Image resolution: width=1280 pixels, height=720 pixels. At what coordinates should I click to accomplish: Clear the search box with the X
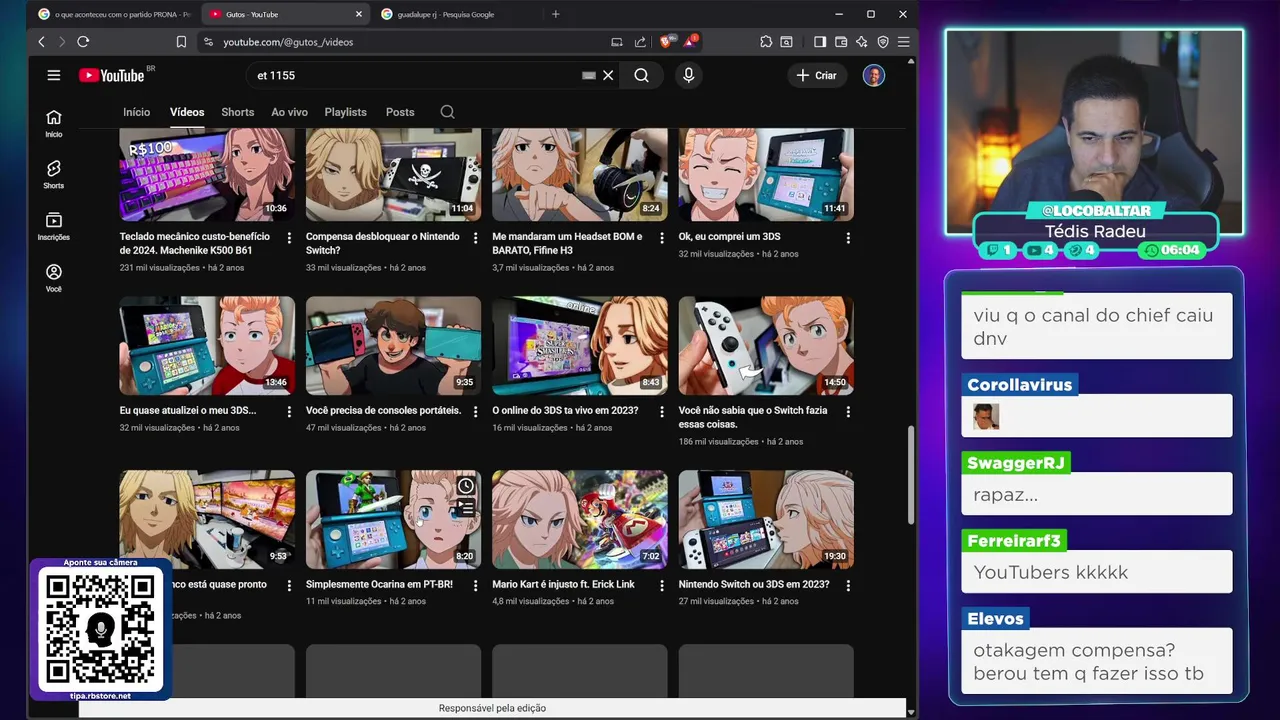[x=608, y=75]
